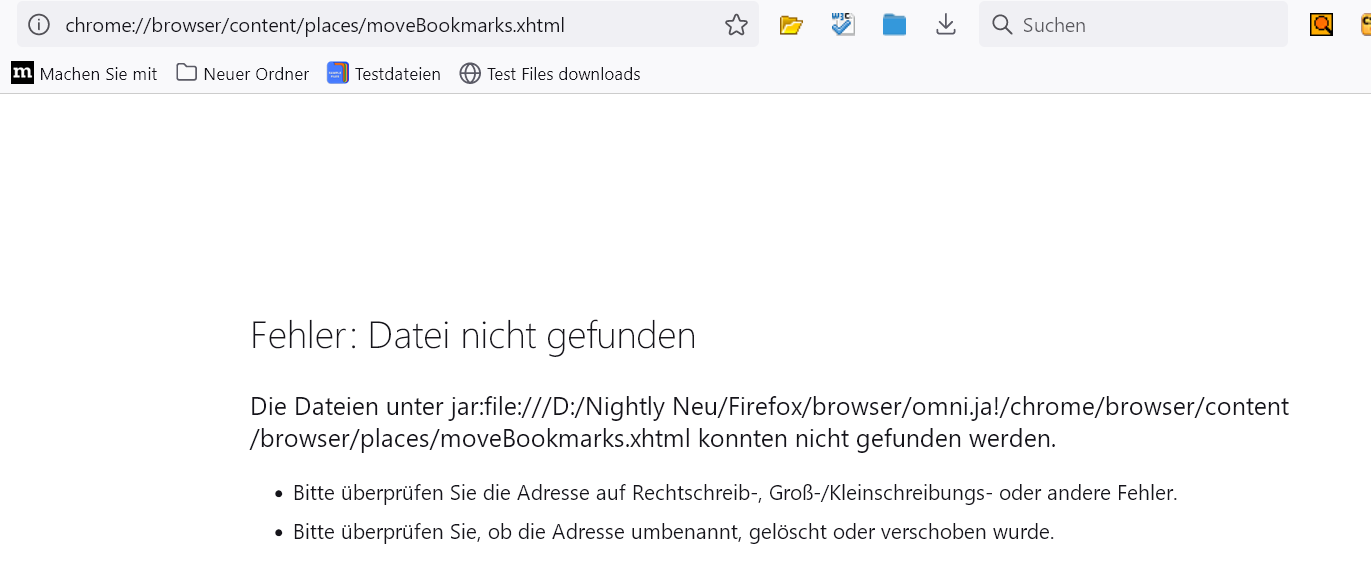
Task: Click the magnifier icon inside the search bar
Action: (1002, 25)
